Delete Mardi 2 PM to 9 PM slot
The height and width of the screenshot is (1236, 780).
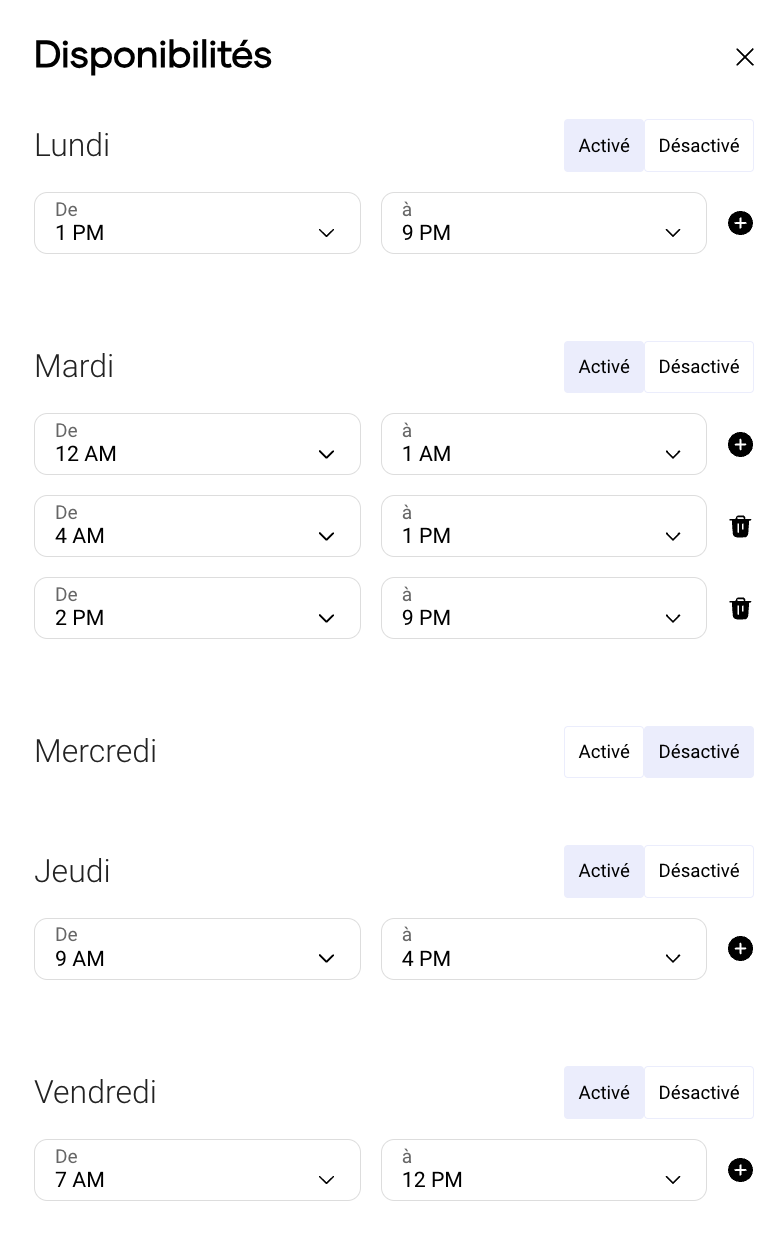click(x=740, y=608)
